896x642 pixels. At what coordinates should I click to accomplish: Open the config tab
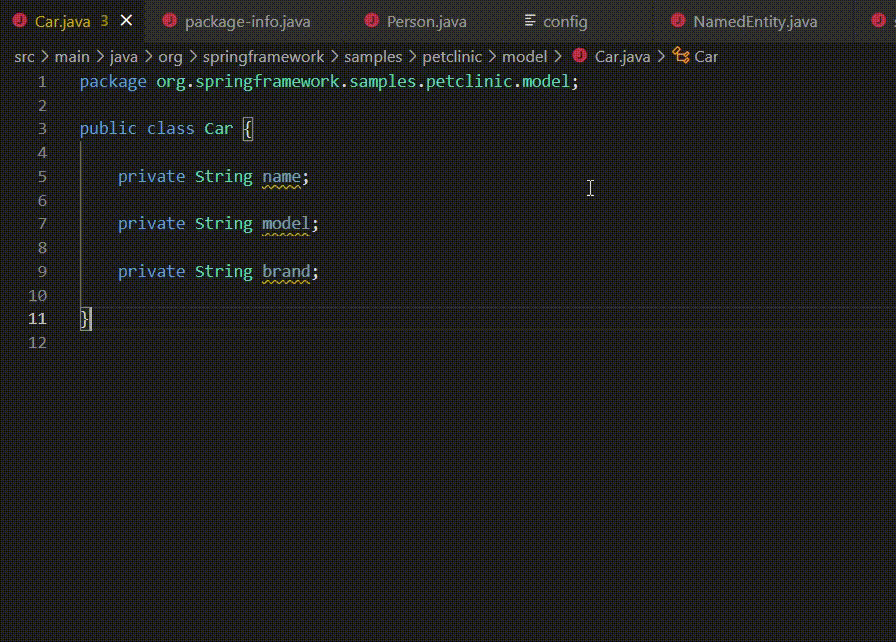point(565,20)
